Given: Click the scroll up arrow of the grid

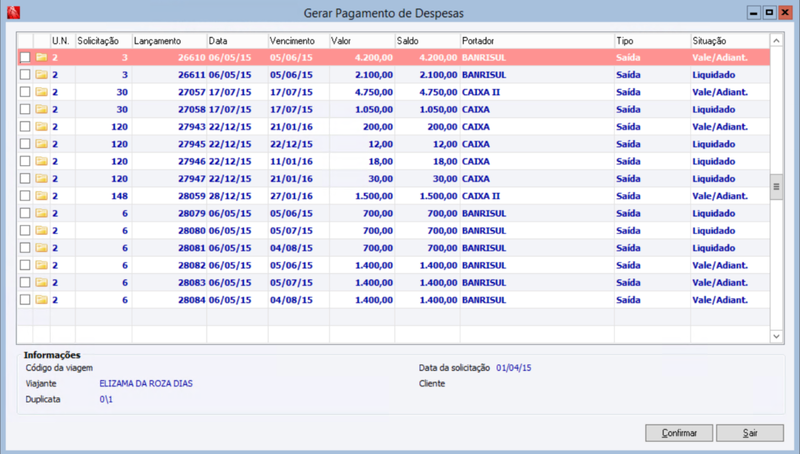Looking at the screenshot, I should pos(776,41).
